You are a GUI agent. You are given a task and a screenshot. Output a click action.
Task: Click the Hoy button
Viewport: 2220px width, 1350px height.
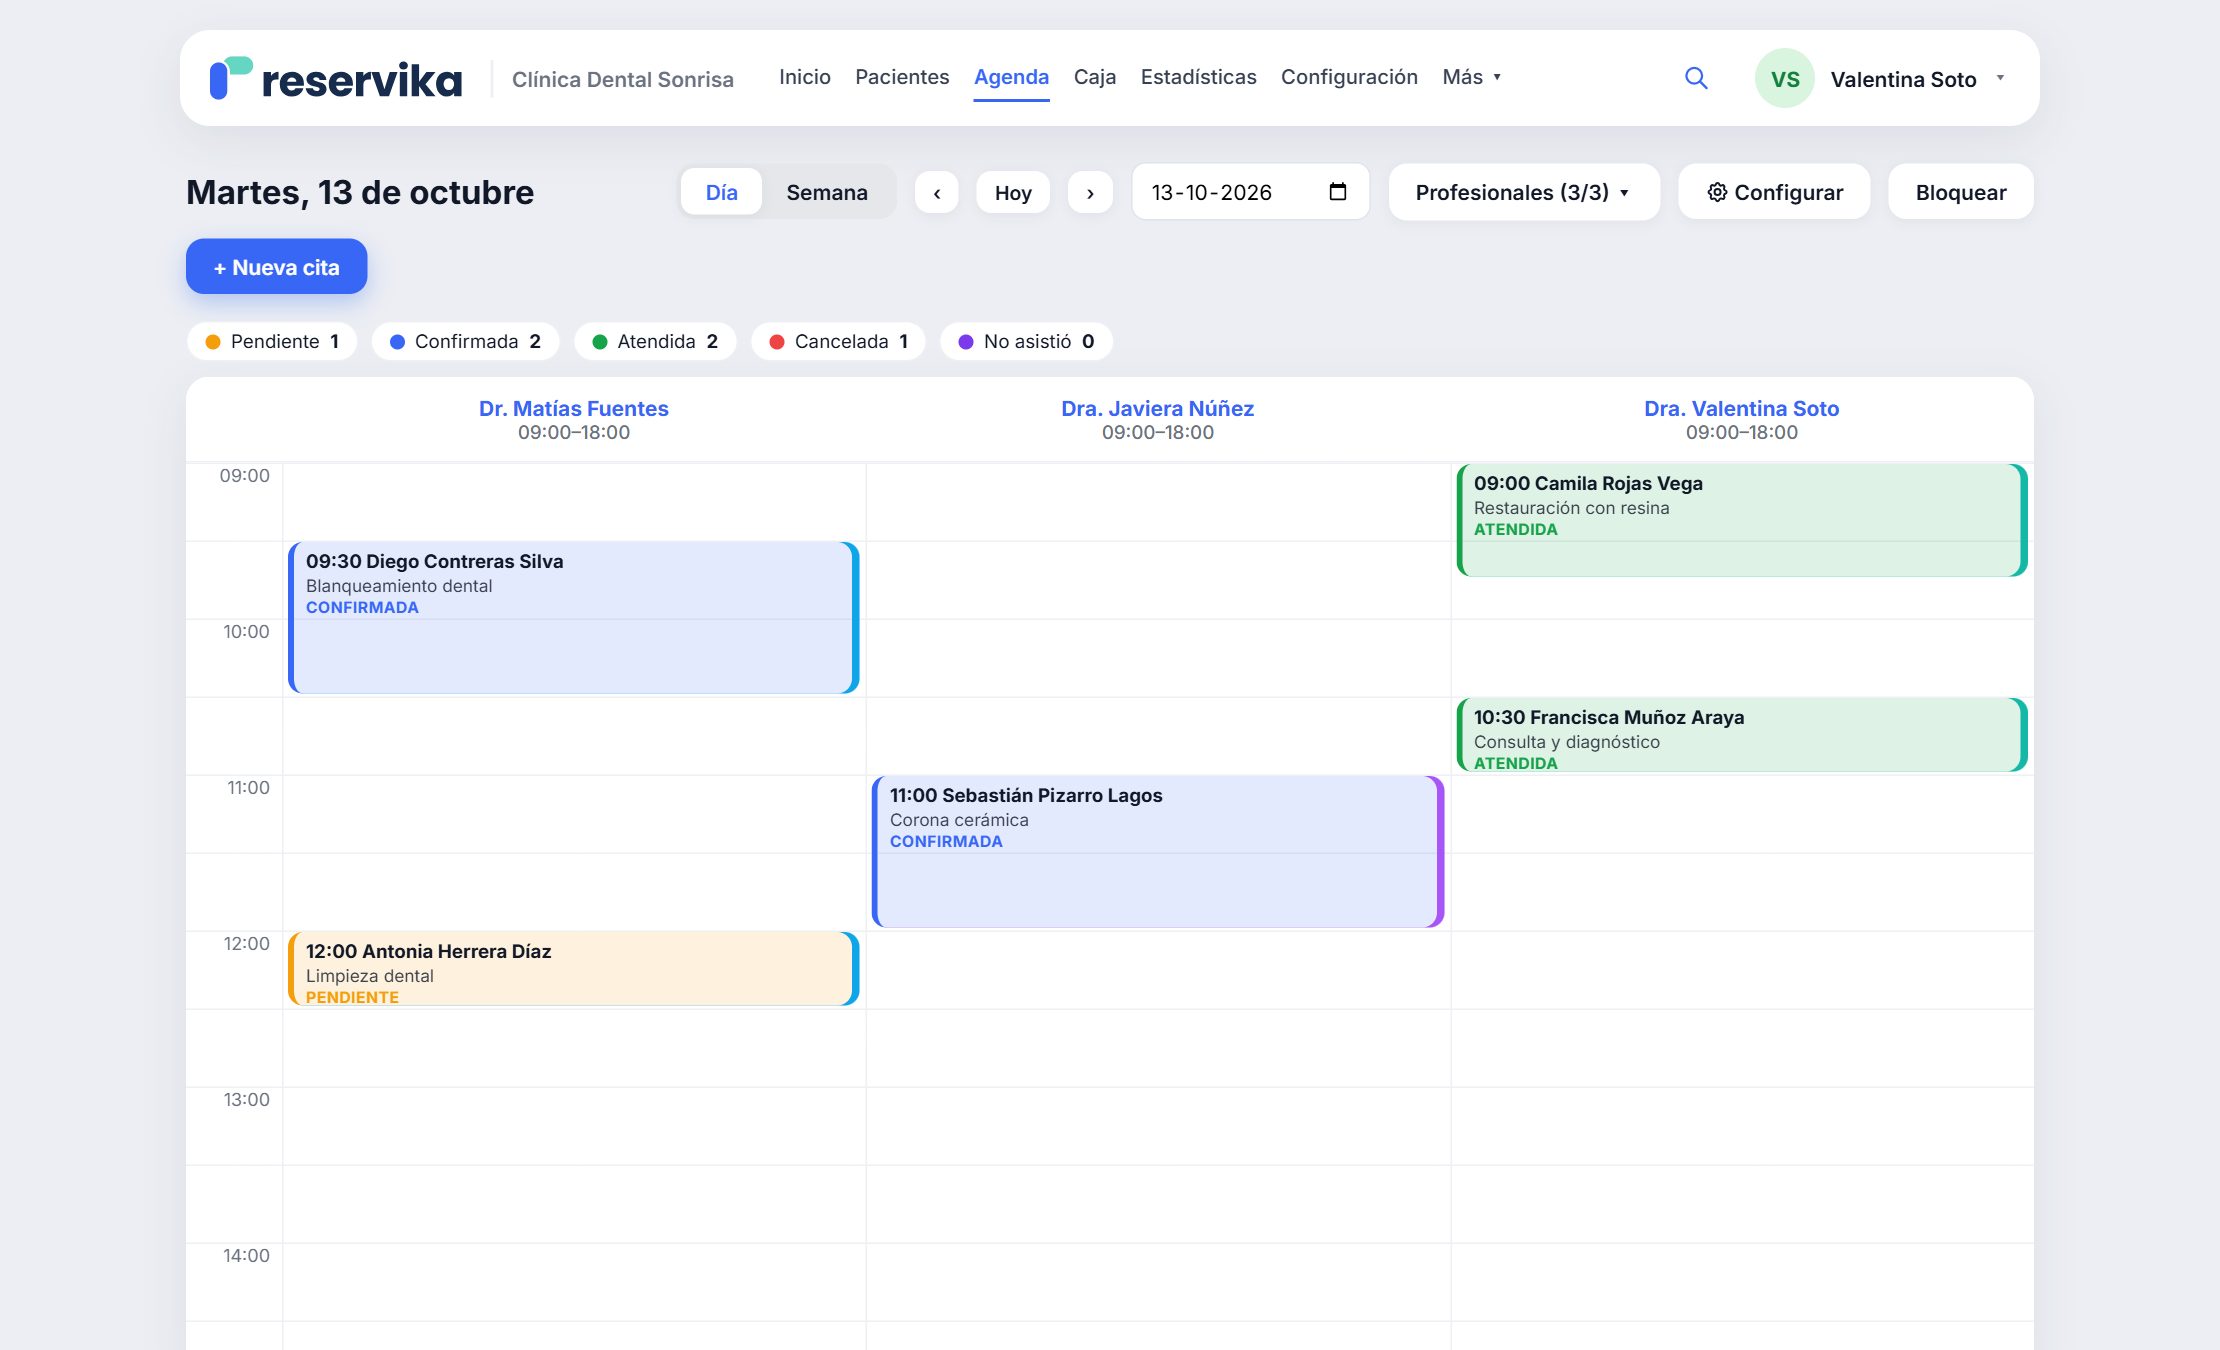[x=1013, y=192]
